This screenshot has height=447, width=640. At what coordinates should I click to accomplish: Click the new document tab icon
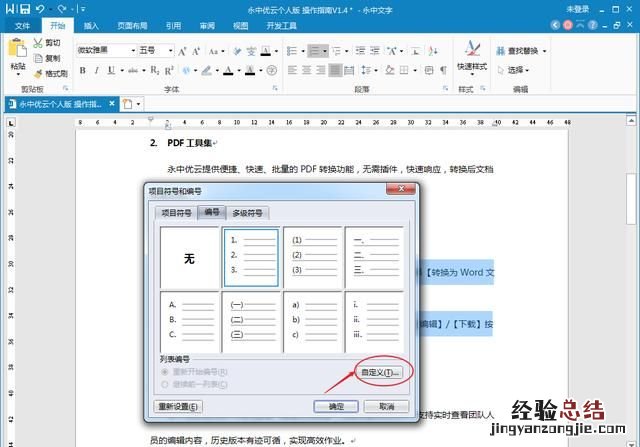click(x=127, y=104)
